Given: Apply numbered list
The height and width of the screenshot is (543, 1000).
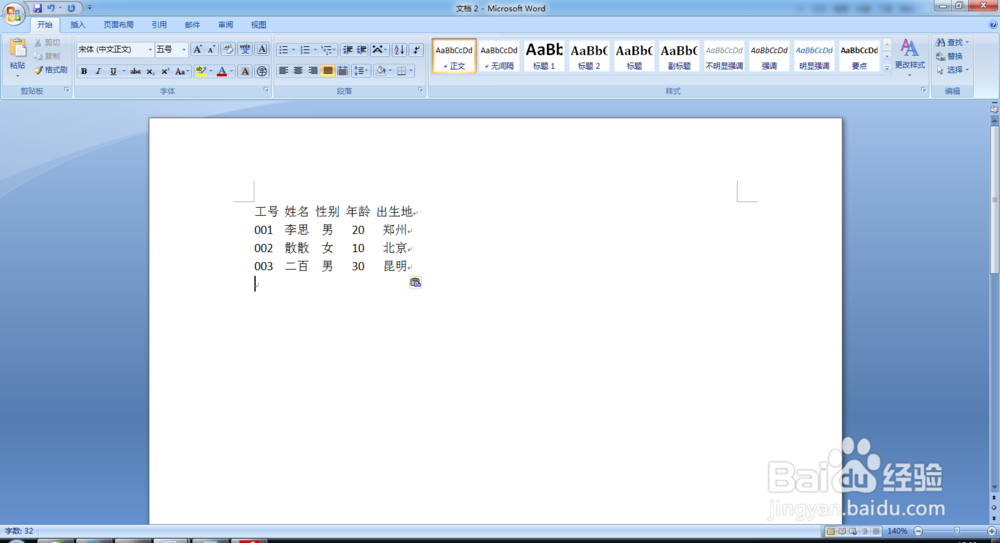Looking at the screenshot, I should point(305,50).
